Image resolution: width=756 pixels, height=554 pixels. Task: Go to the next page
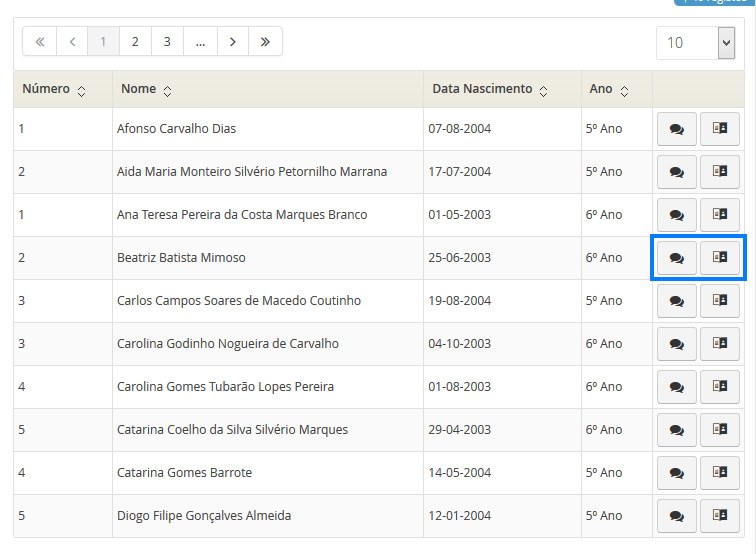(x=232, y=42)
